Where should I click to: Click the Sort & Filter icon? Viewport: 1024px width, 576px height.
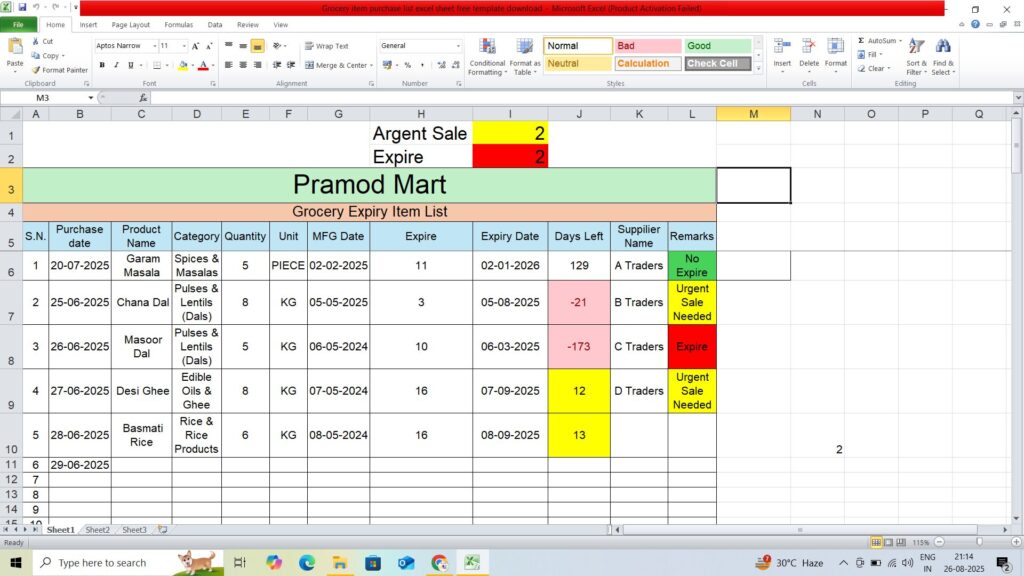pos(916,47)
